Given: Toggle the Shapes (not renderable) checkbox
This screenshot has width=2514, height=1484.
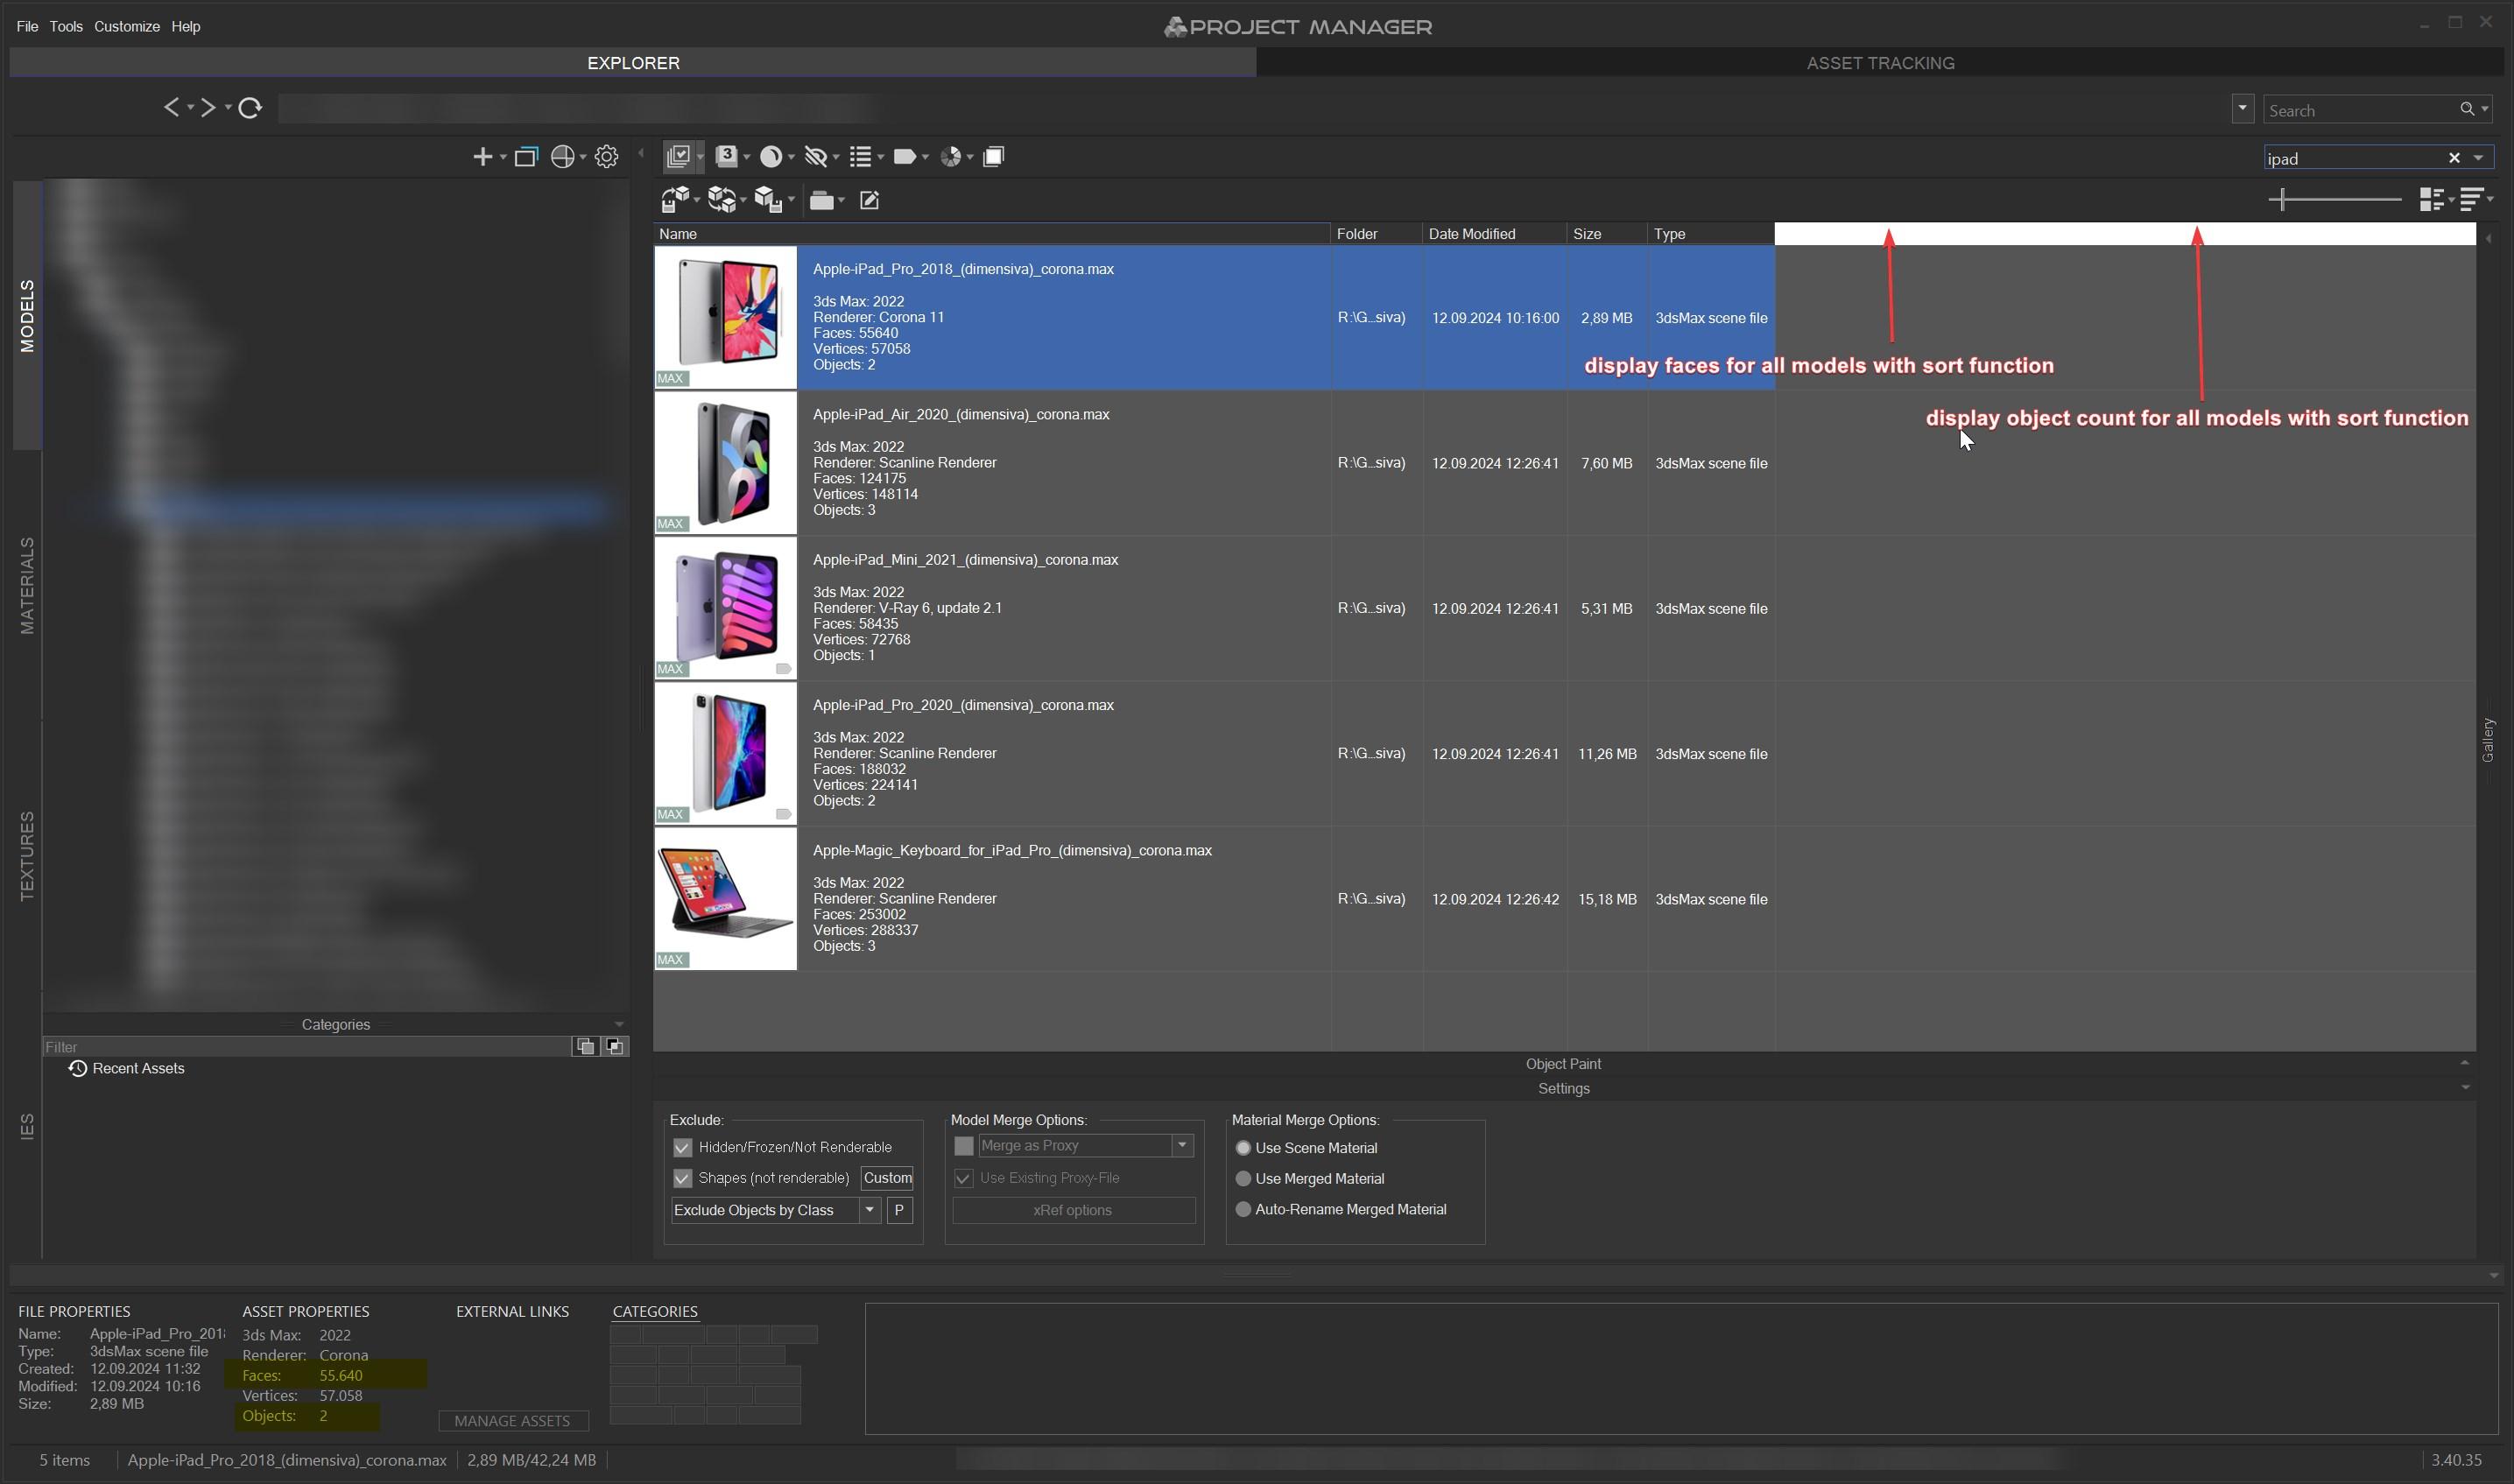Looking at the screenshot, I should coord(683,1178).
